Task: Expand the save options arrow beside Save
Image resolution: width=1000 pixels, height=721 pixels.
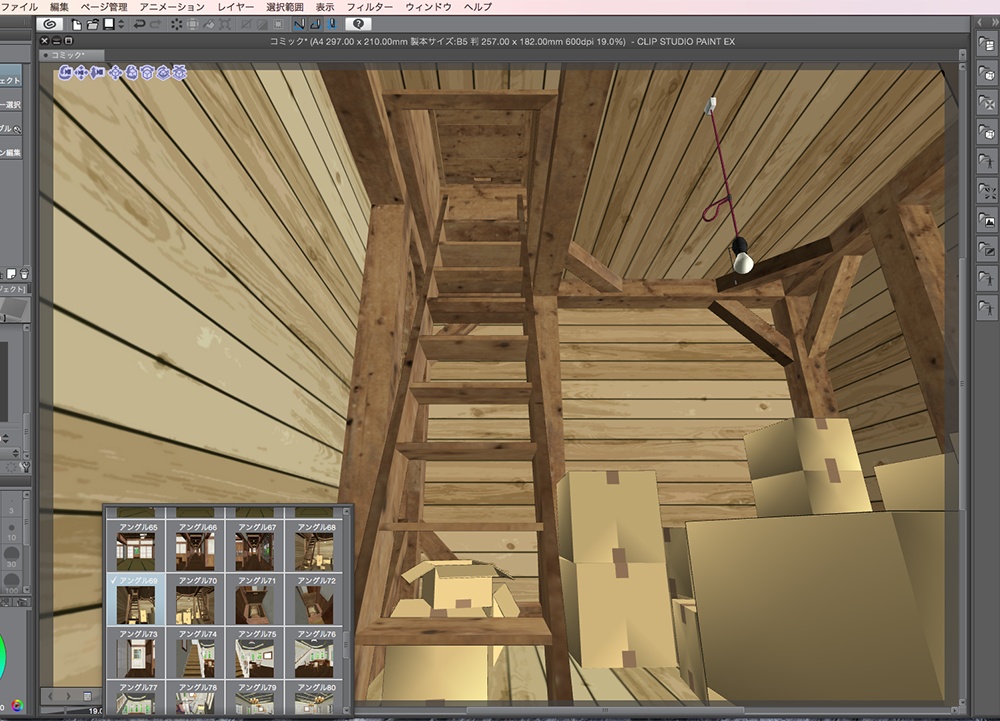Action: click(121, 24)
